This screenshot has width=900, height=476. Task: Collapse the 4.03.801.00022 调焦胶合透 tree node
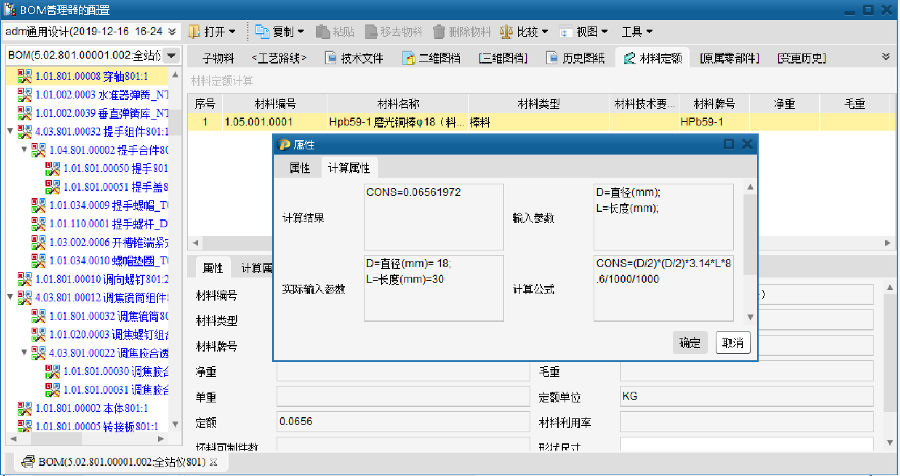click(x=24, y=352)
